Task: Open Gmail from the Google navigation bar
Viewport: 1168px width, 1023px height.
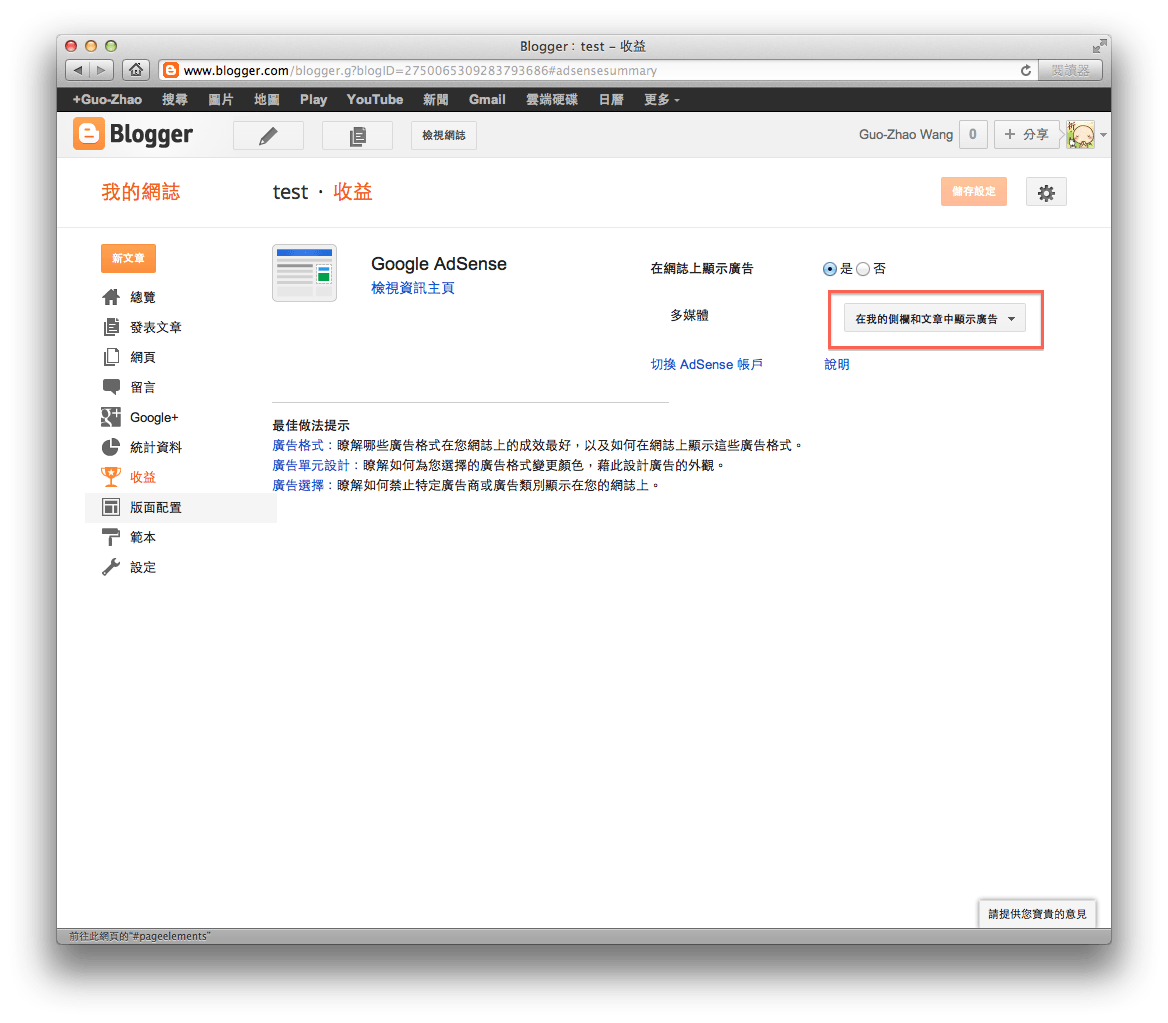Action: point(487,99)
